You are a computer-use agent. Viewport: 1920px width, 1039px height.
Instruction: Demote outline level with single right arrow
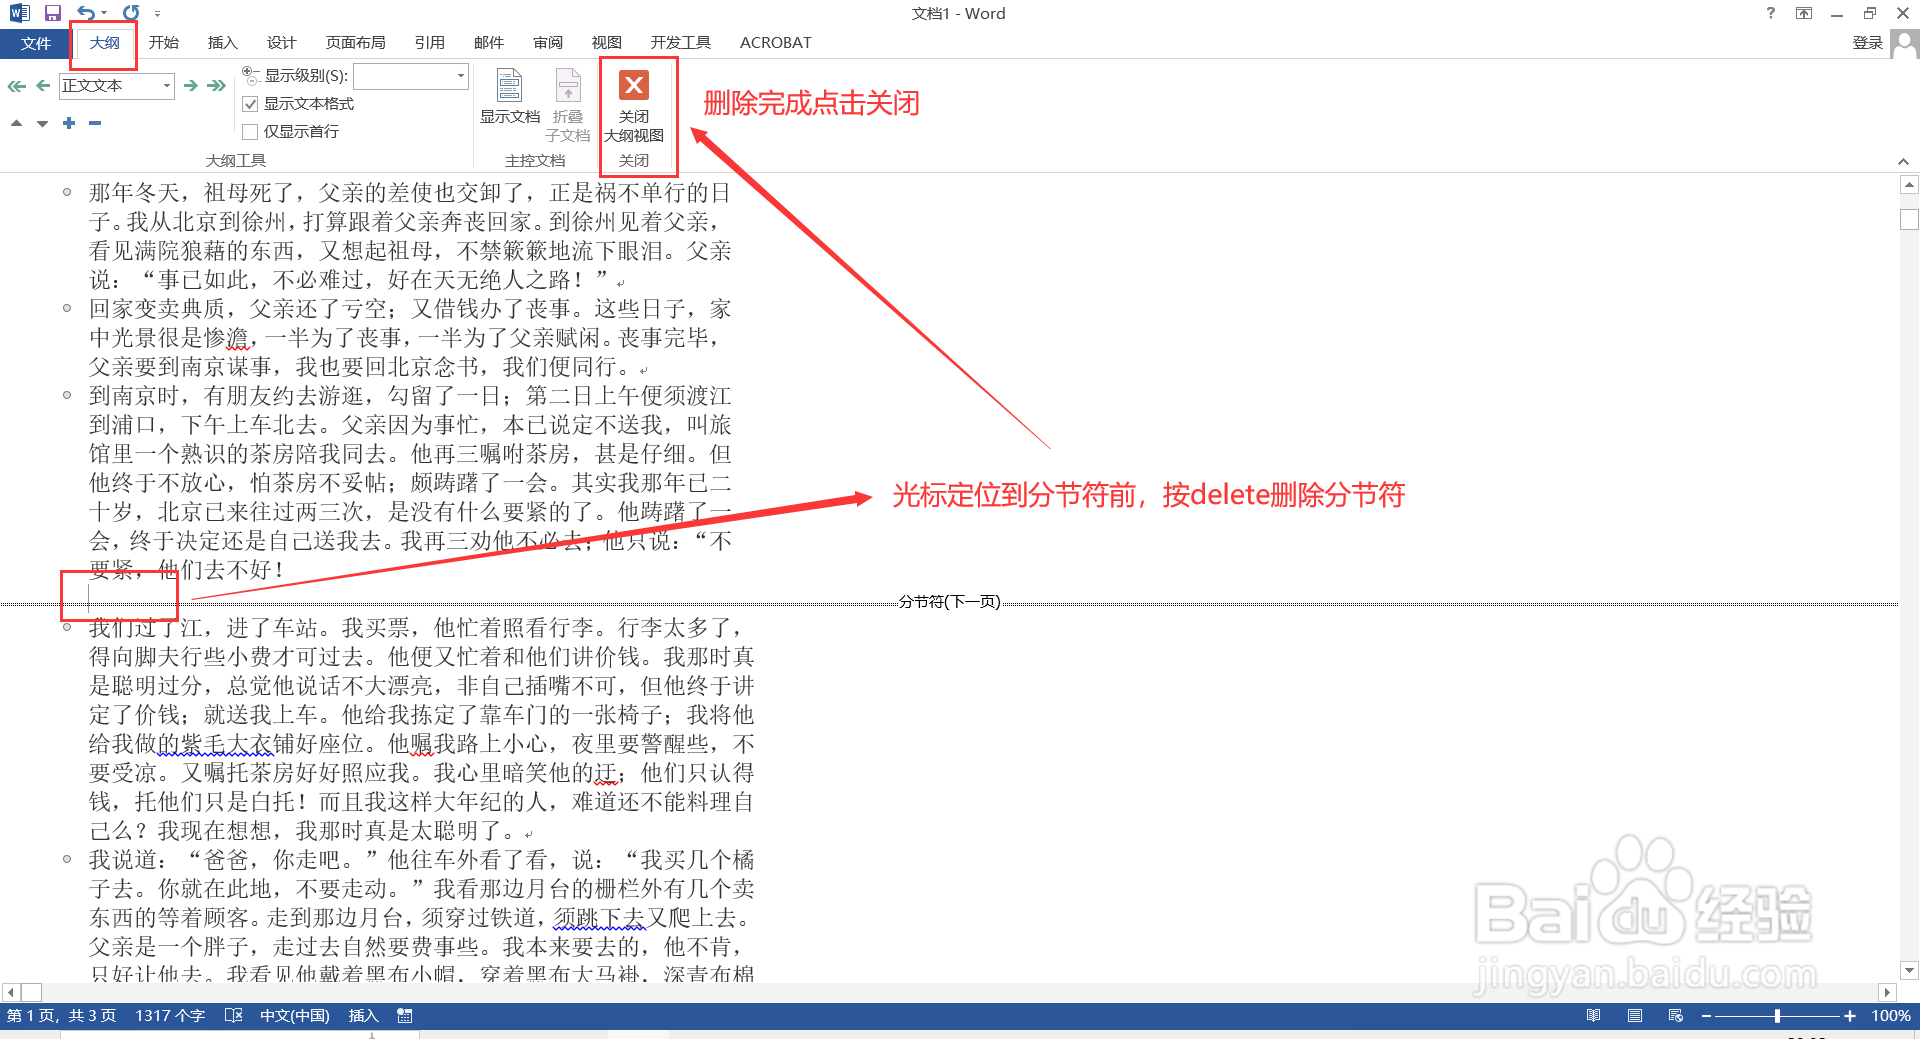[191, 86]
